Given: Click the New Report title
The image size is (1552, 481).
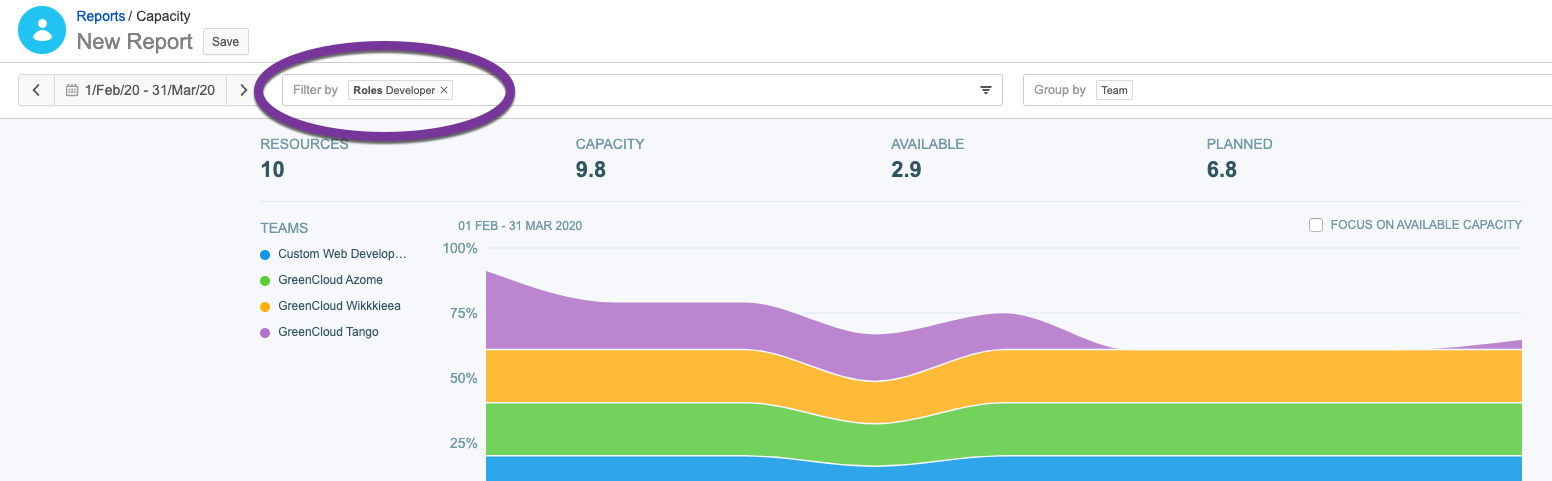Looking at the screenshot, I should point(134,41).
